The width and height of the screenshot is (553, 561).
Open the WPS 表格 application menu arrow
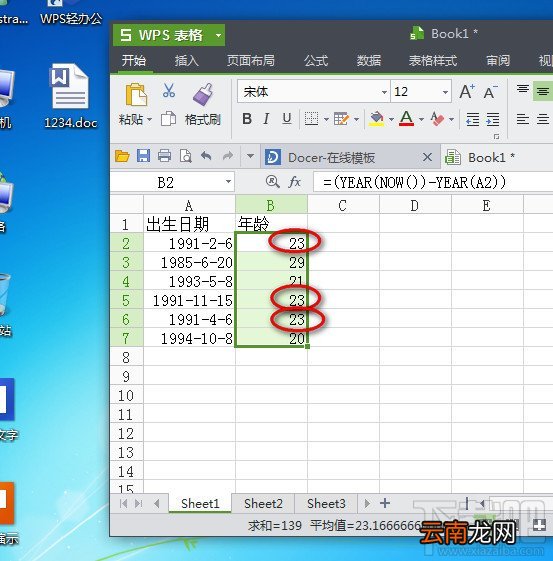coord(218,35)
